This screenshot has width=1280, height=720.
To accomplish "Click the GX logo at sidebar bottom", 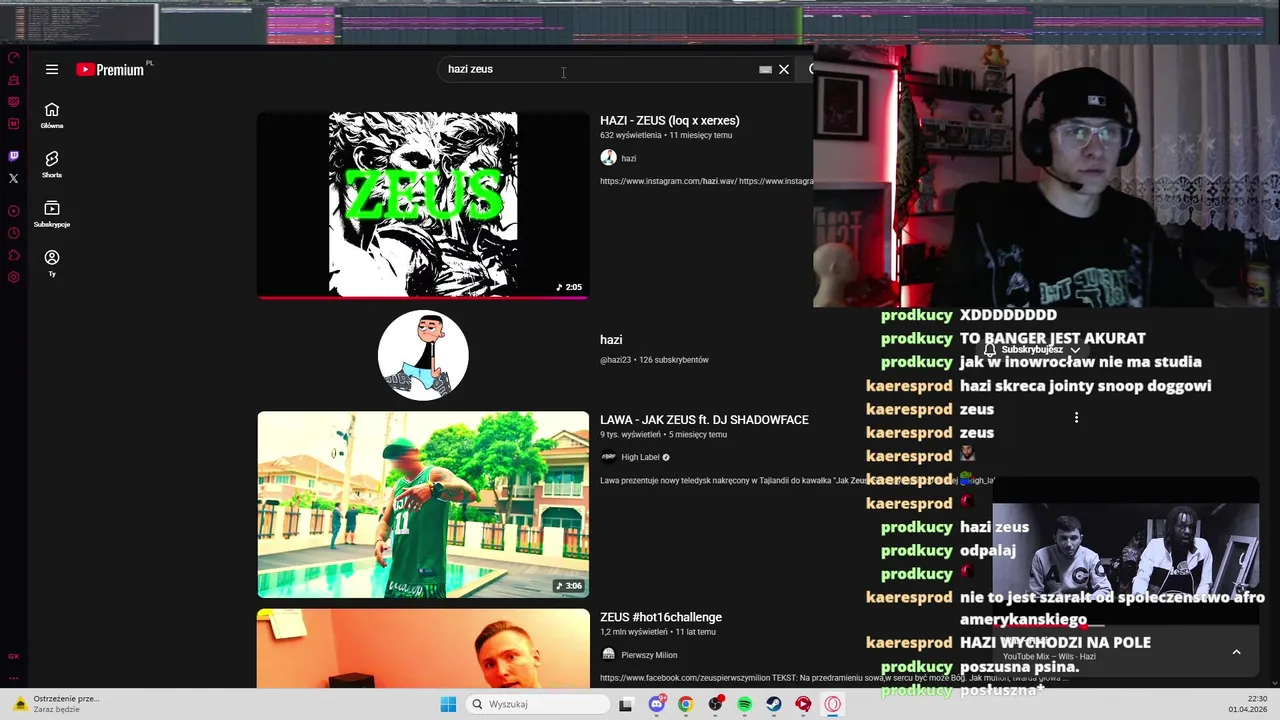I will 13,657.
